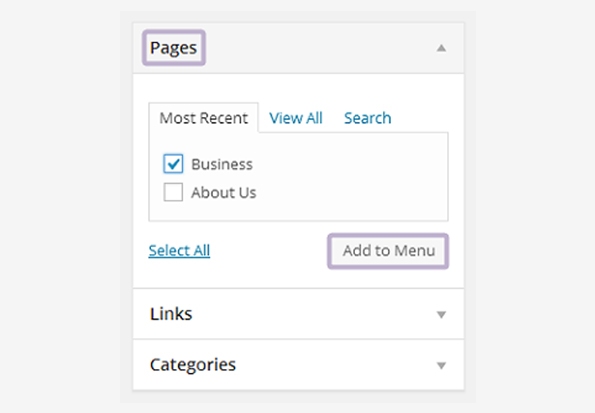Toggle About Us by clicking its text label

point(224,192)
